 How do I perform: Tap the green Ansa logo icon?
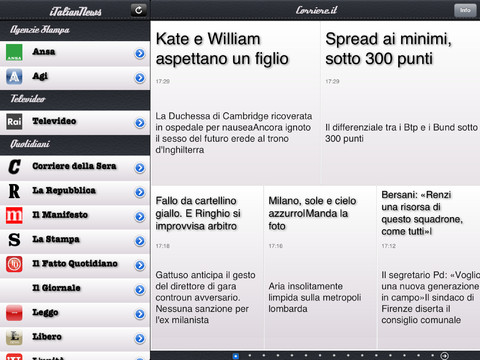coord(14,53)
